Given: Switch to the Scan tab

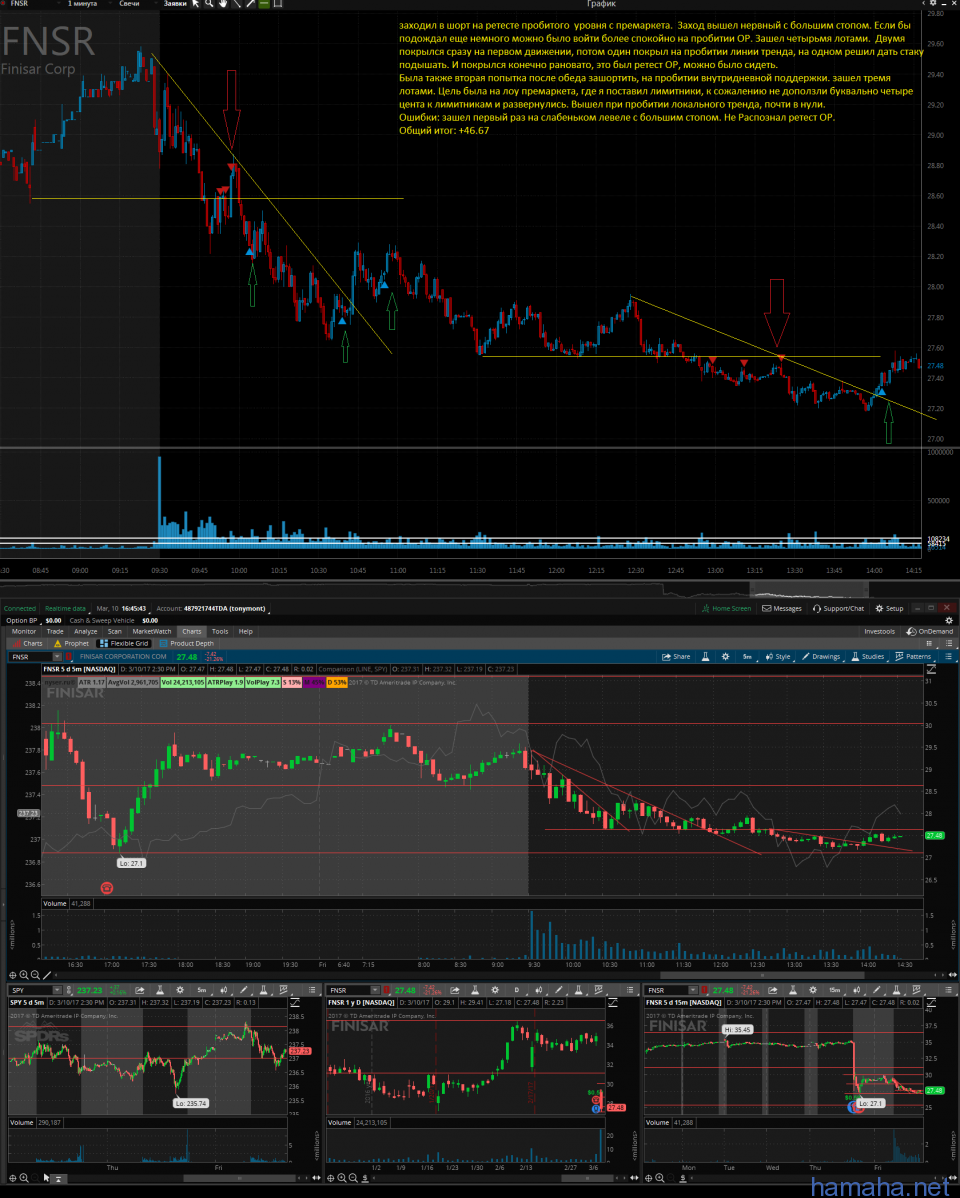Looking at the screenshot, I should pos(115,632).
